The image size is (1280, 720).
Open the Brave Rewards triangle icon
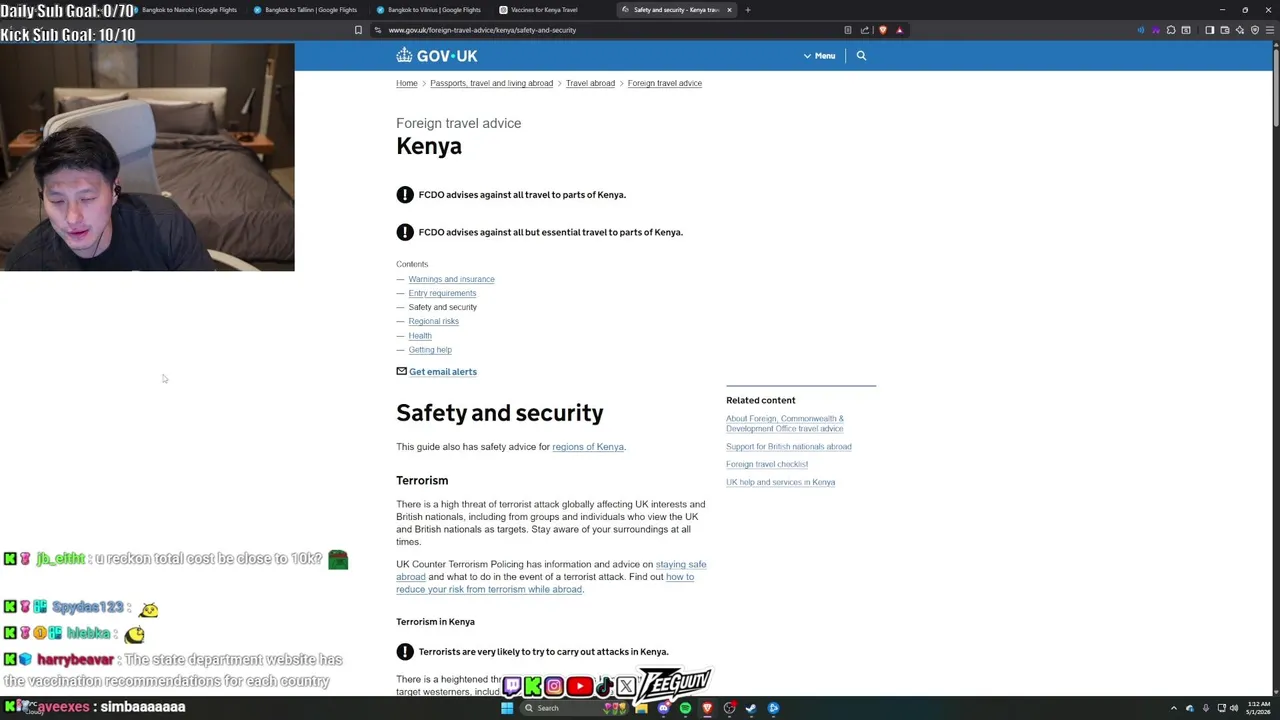899,30
